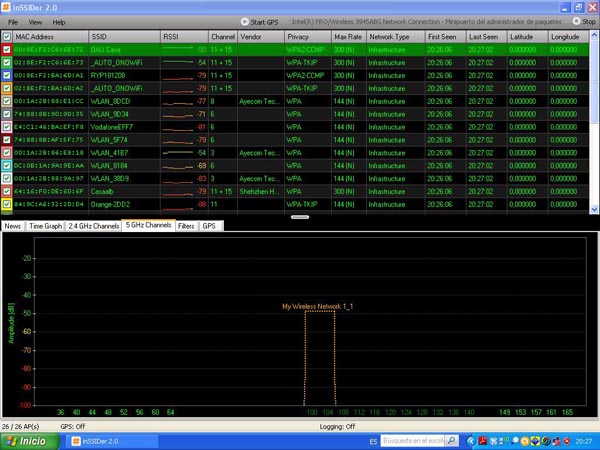Screen dimensions: 600x450
Task: Click the inSSIDer 2.0 taskbar button
Action: [112, 441]
